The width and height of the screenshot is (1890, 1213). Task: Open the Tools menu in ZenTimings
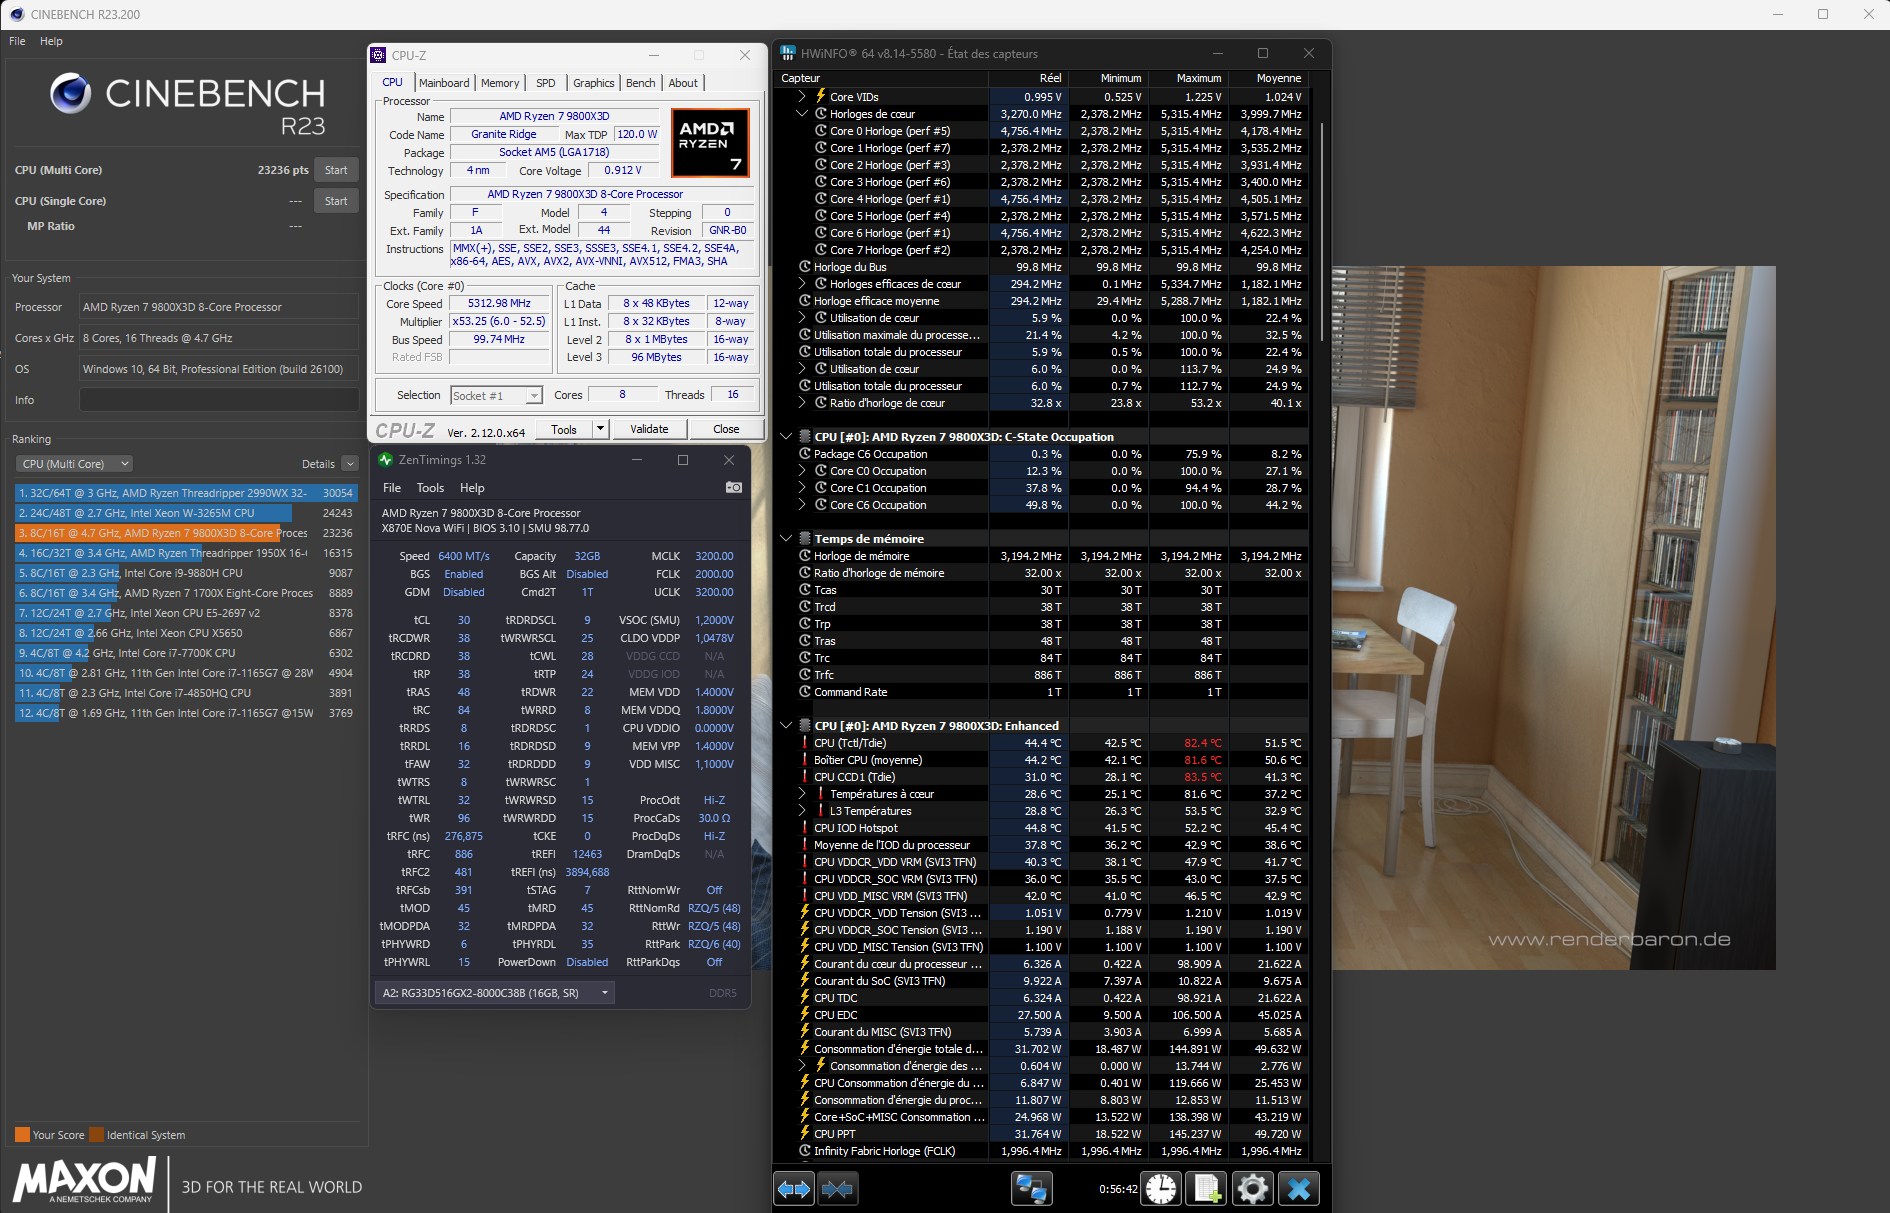coord(430,488)
